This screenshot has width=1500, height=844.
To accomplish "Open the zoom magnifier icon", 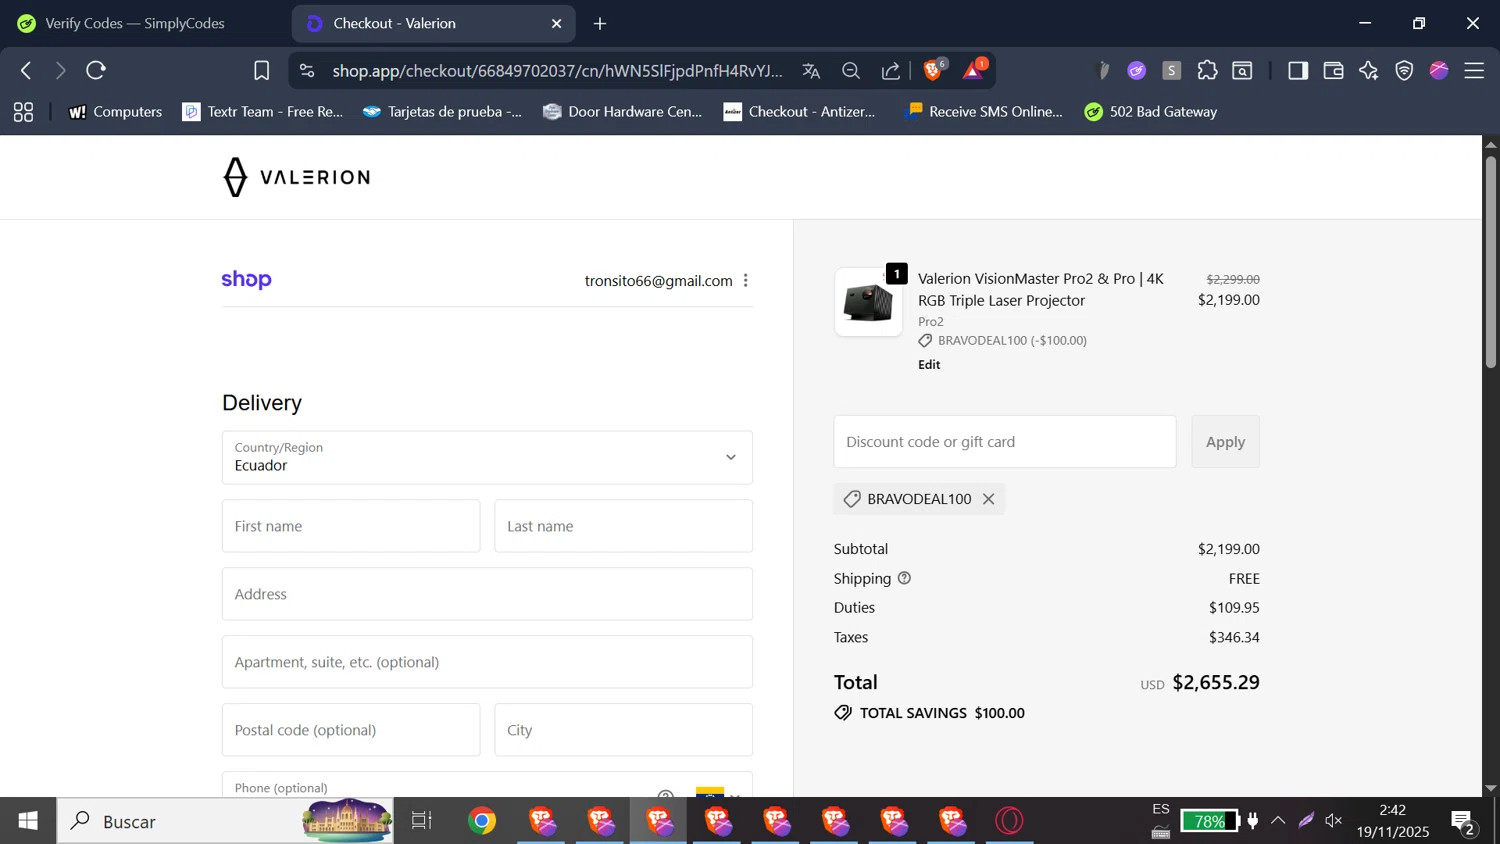I will pyautogui.click(x=851, y=71).
